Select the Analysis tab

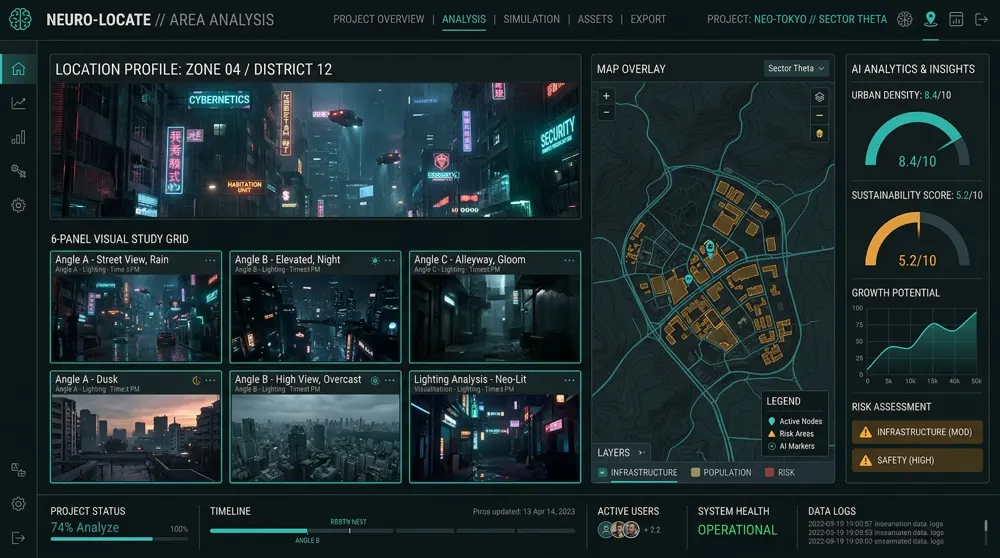(x=464, y=19)
